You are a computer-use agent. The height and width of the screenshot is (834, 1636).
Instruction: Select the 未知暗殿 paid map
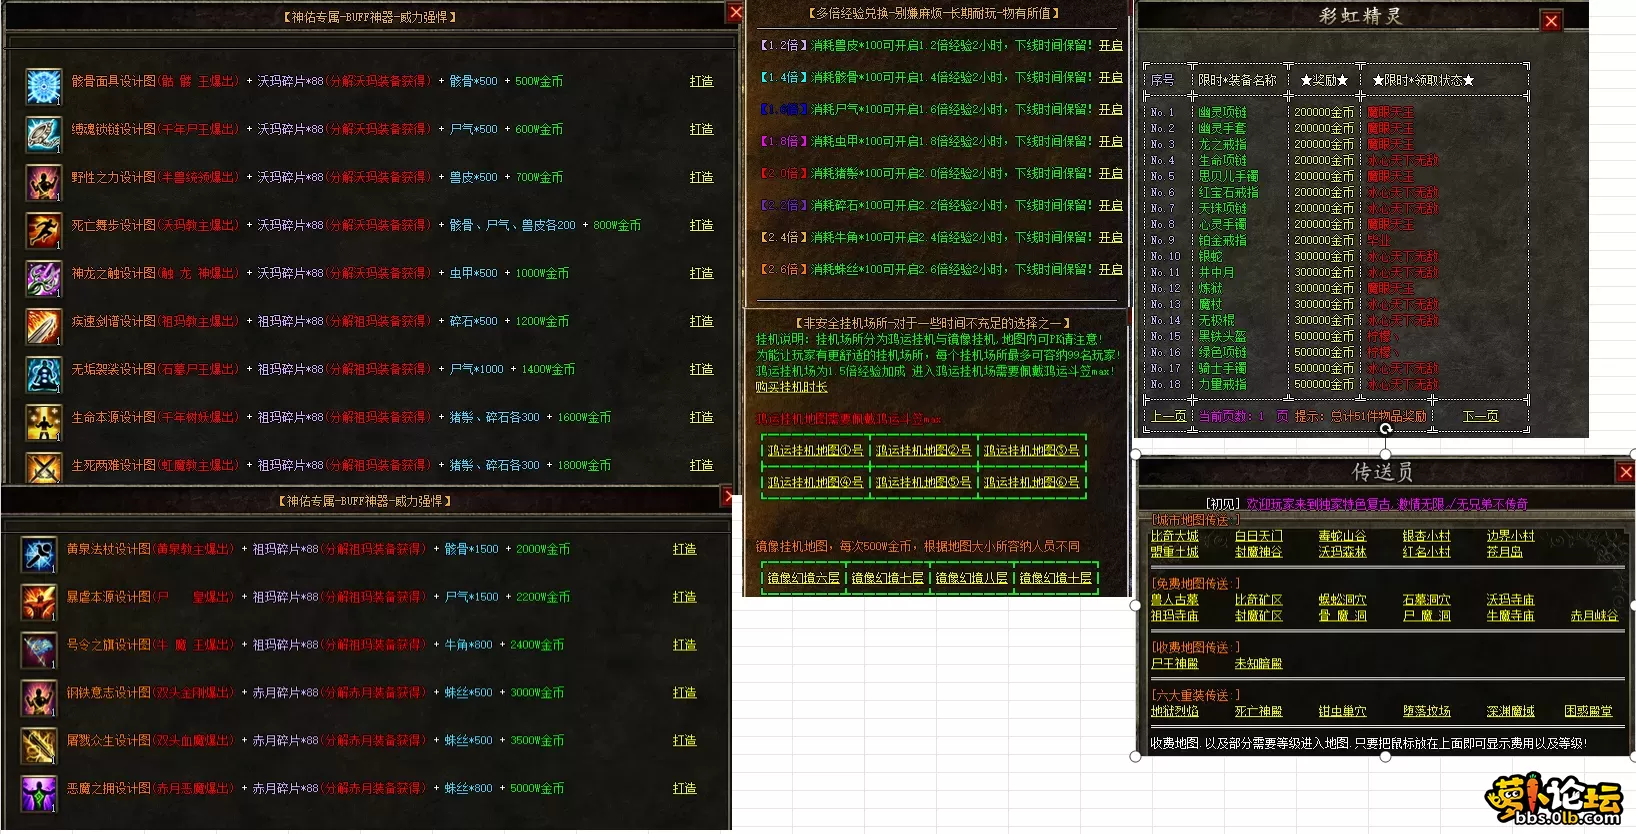(1258, 664)
